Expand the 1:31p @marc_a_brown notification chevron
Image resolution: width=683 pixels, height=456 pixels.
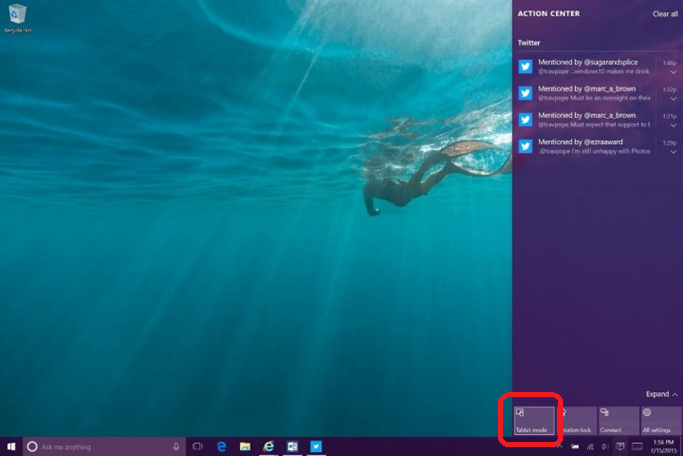(x=673, y=125)
